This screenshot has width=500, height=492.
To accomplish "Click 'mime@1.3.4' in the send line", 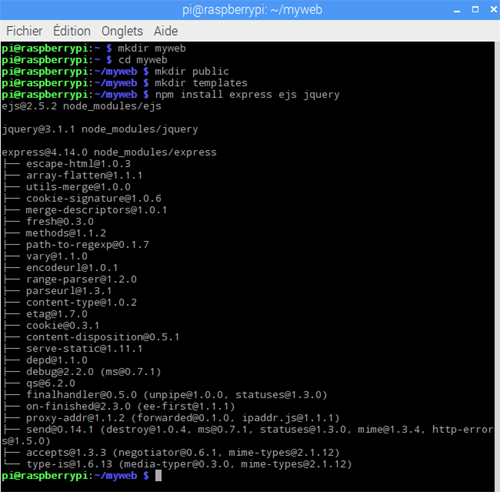I will point(389,430).
